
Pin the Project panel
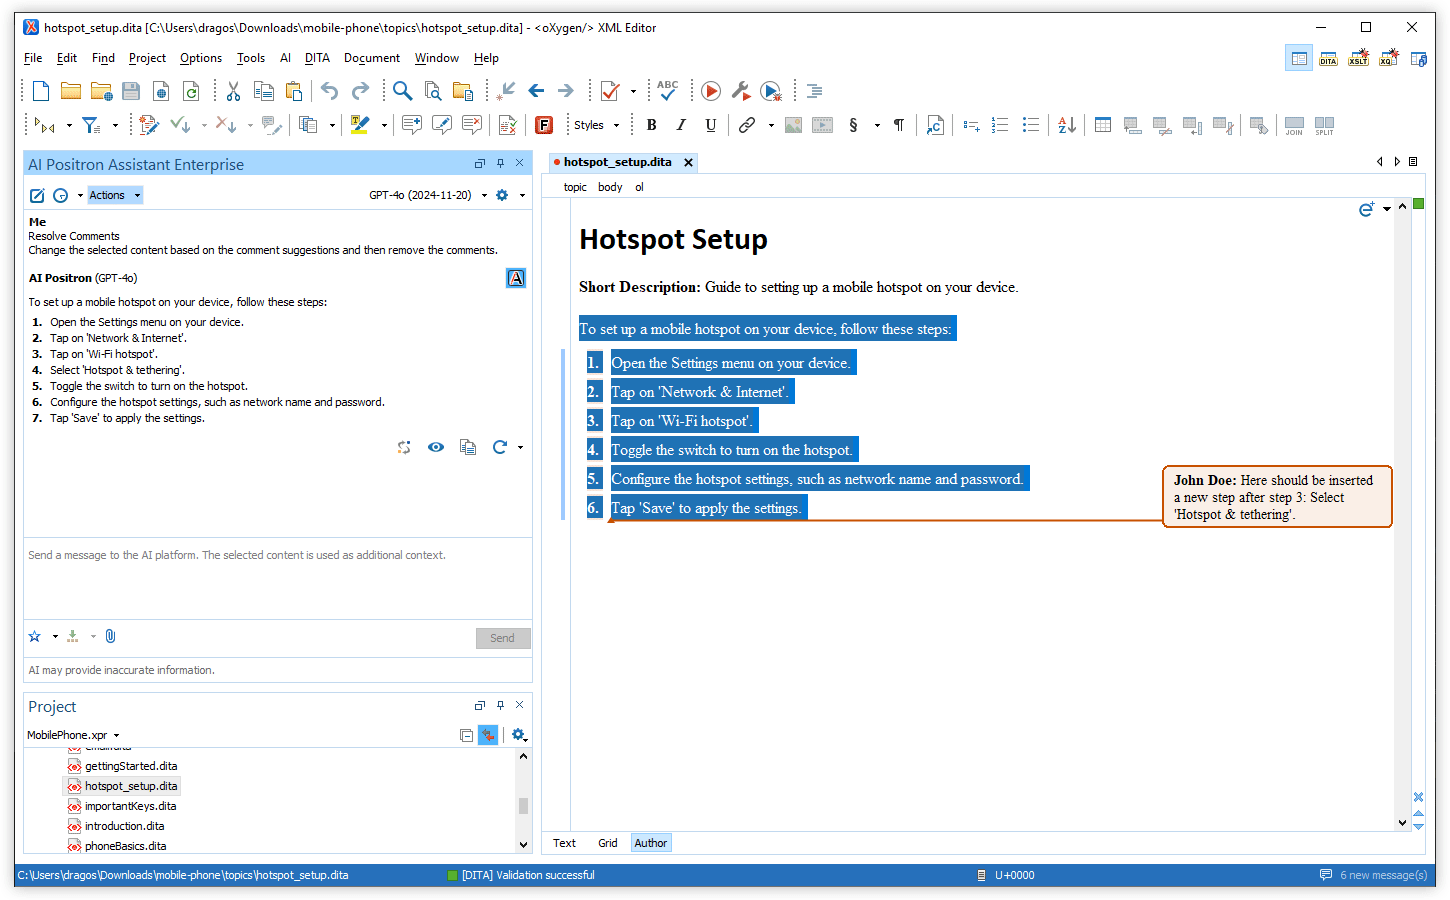click(x=500, y=705)
